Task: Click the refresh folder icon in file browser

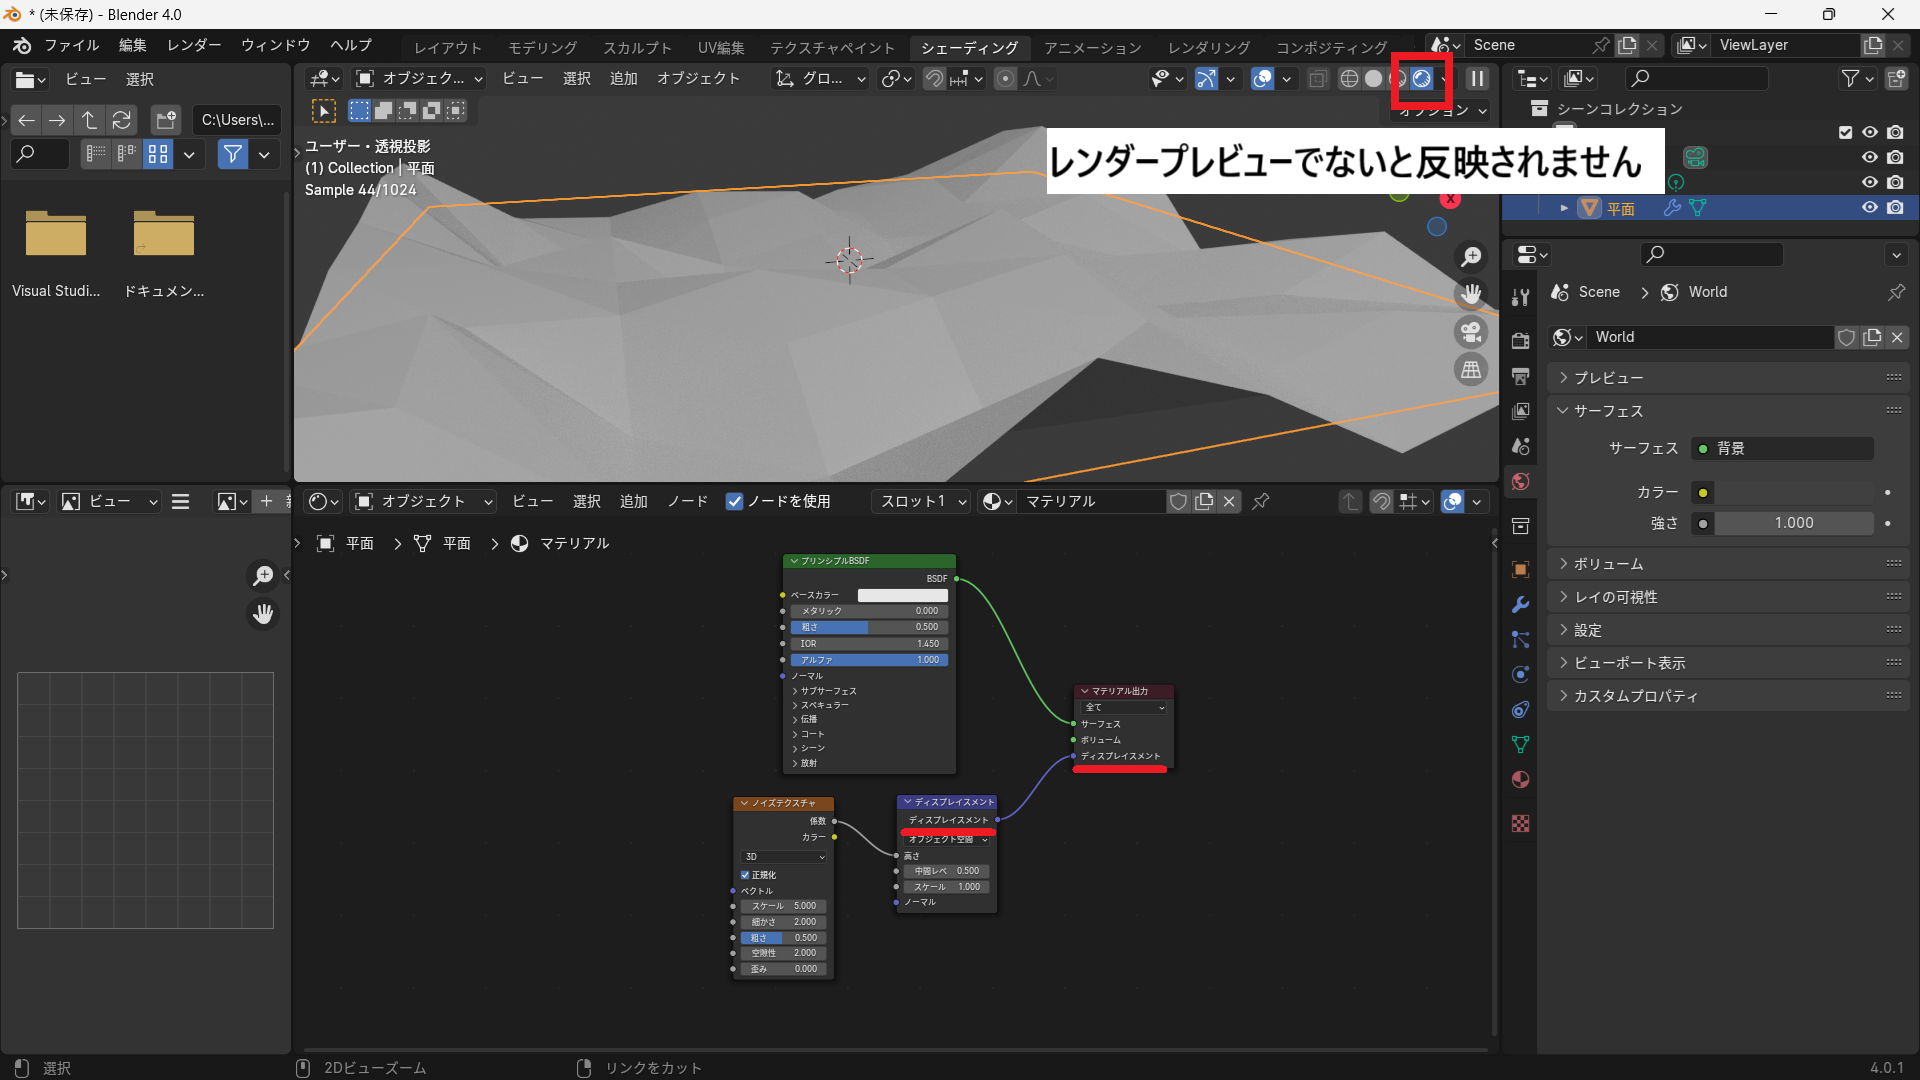Action: 122,120
